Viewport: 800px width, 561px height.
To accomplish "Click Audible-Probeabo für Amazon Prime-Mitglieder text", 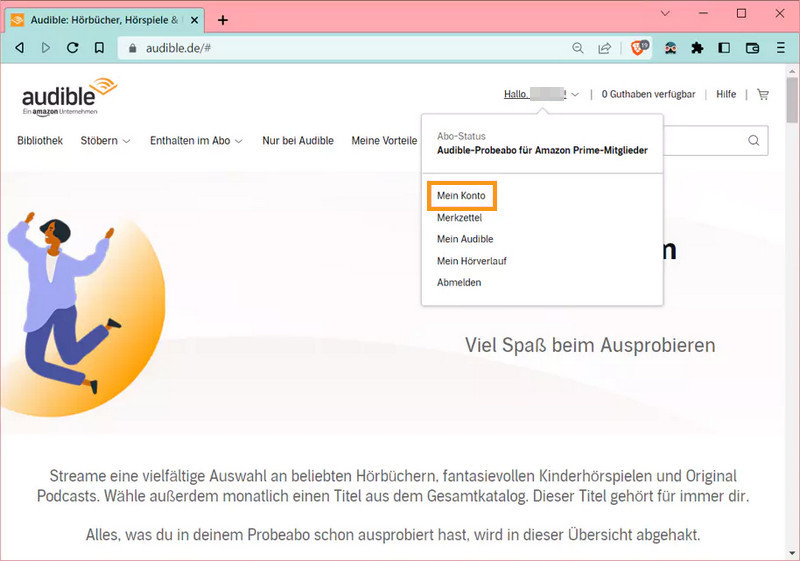I will pos(542,150).
